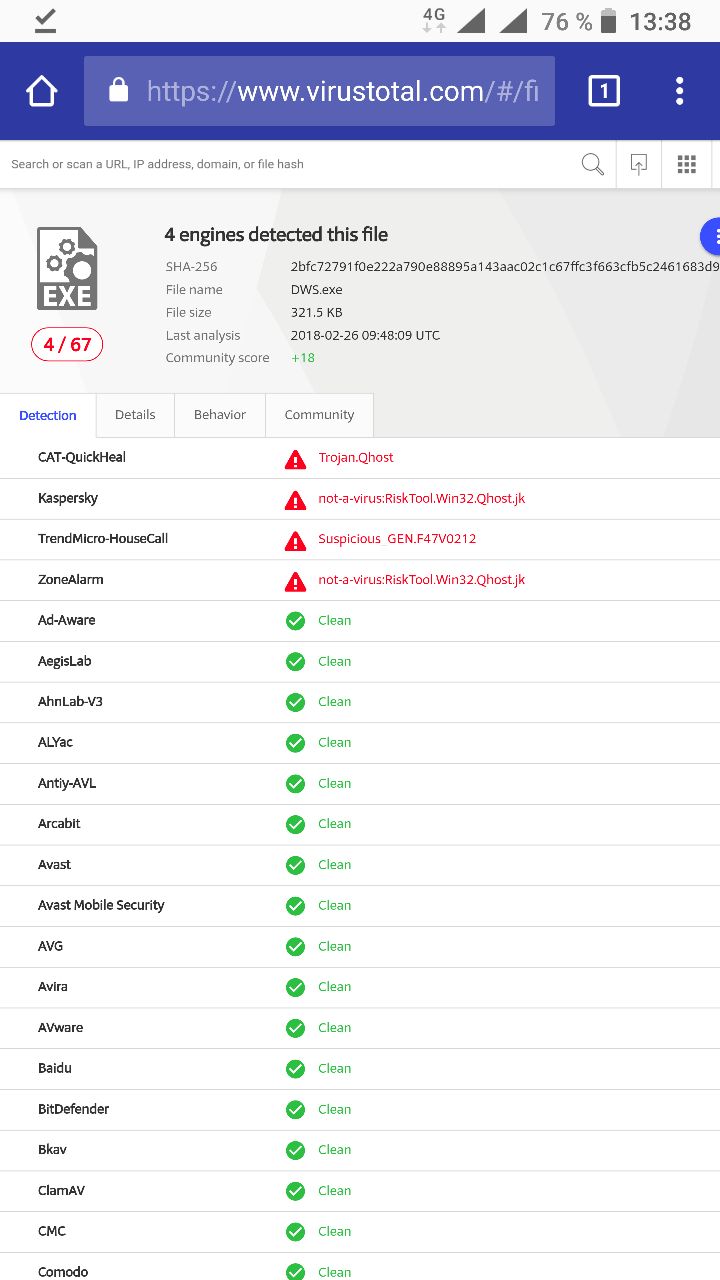The image size is (720, 1280).
Task: Click the EXE file type icon
Action: (x=67, y=268)
